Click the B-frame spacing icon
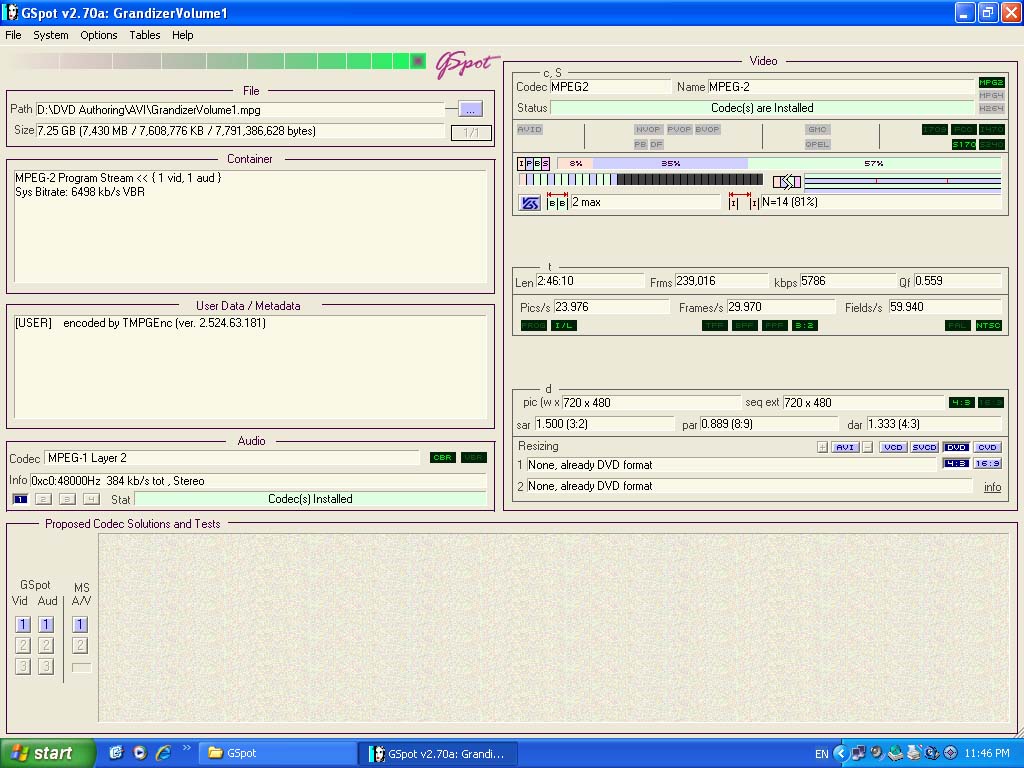This screenshot has width=1024, height=768. 556,202
